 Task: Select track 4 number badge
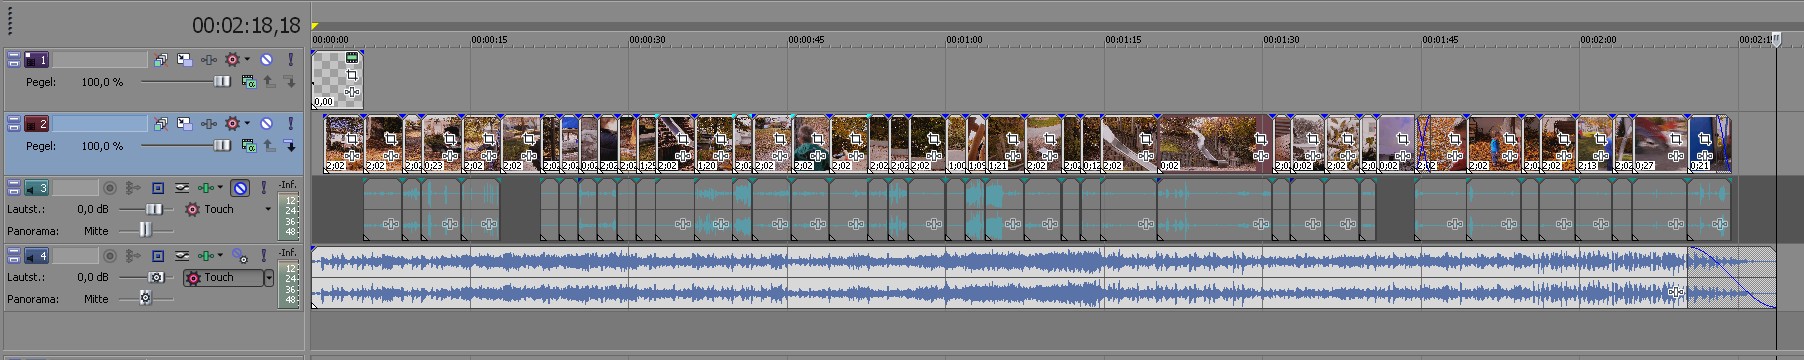coord(37,255)
